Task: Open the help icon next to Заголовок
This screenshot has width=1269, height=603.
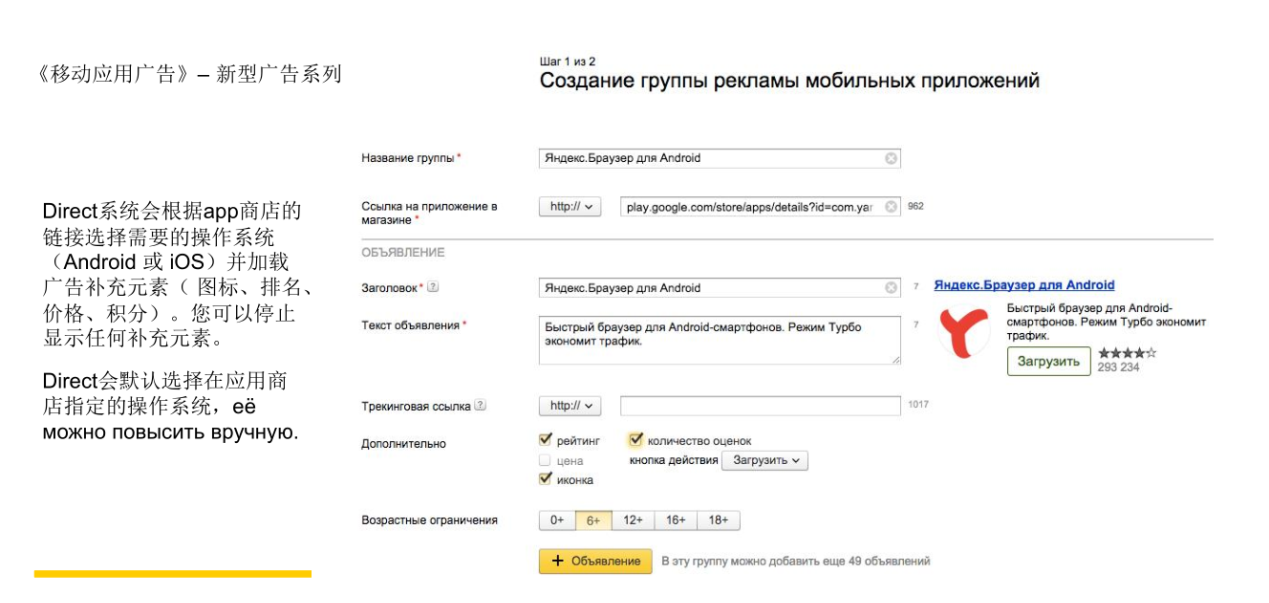Action: point(433,287)
